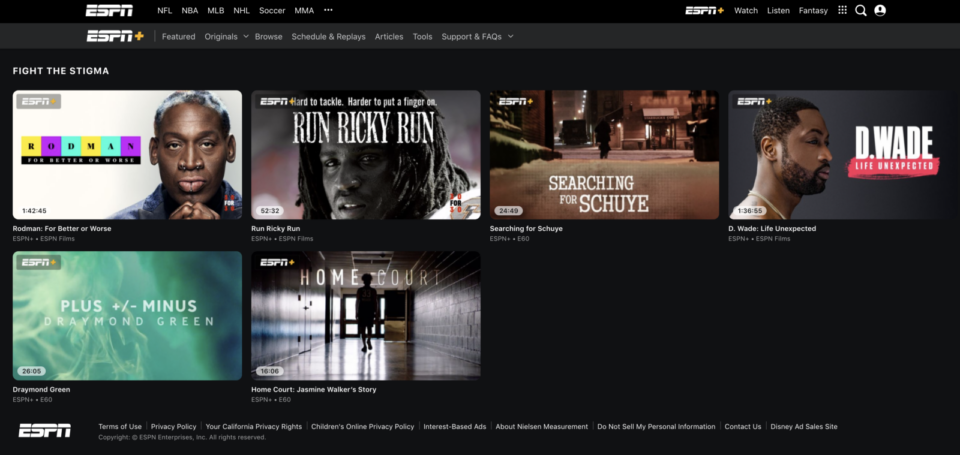Open the Disney Ad Sales Site link
Image resolution: width=960 pixels, height=455 pixels.
[x=804, y=427]
